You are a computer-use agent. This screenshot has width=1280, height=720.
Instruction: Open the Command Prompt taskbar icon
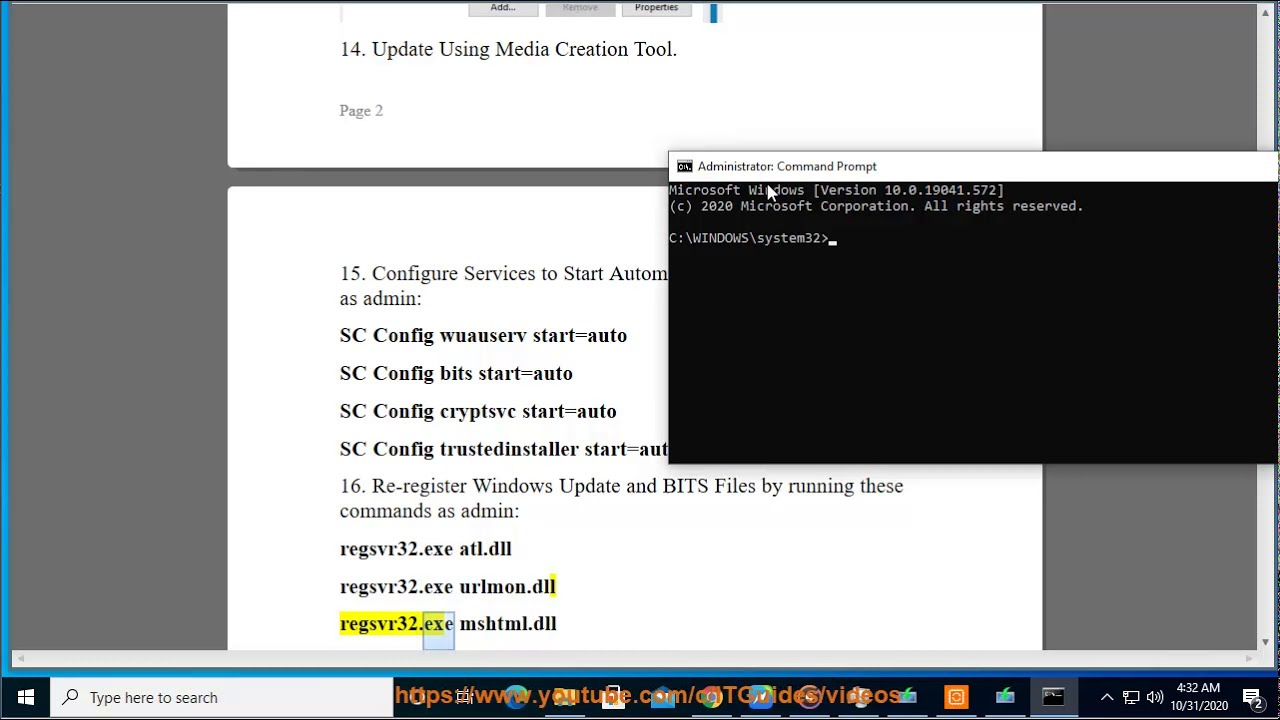1053,697
